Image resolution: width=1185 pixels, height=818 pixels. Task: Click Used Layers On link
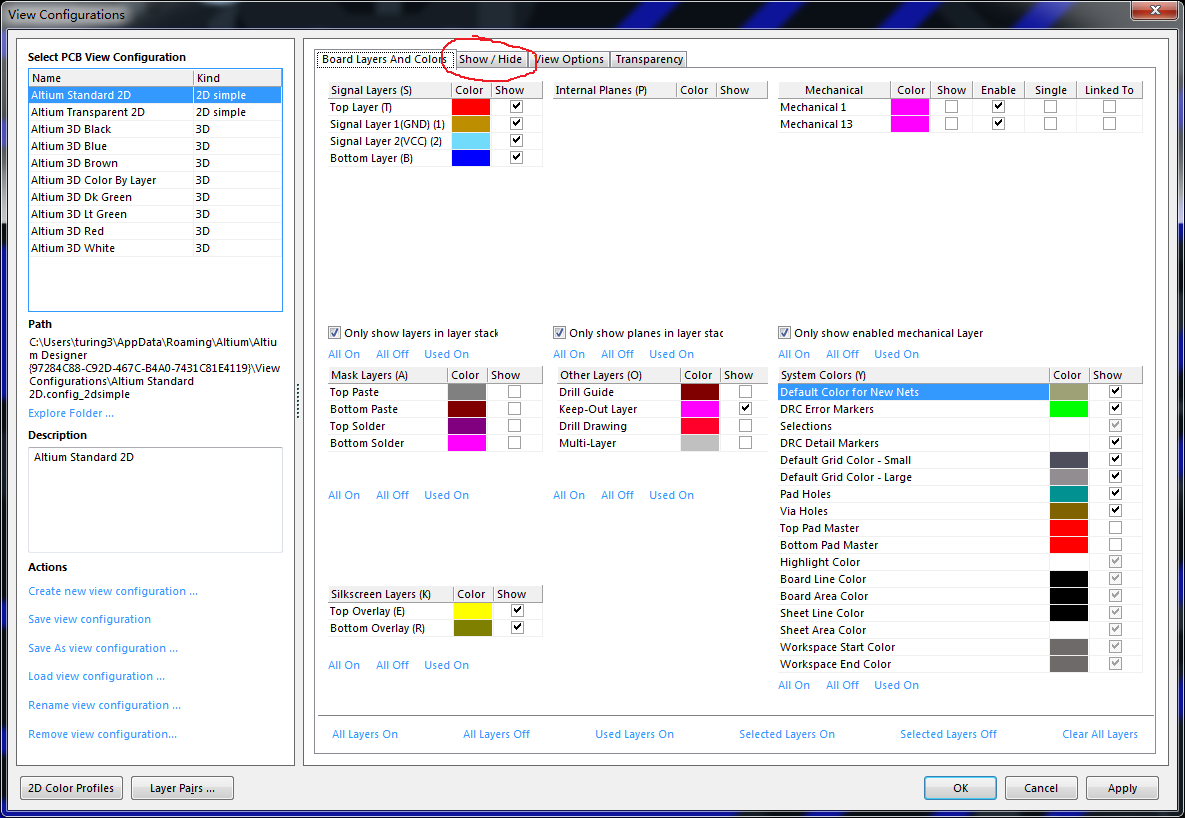pos(634,734)
